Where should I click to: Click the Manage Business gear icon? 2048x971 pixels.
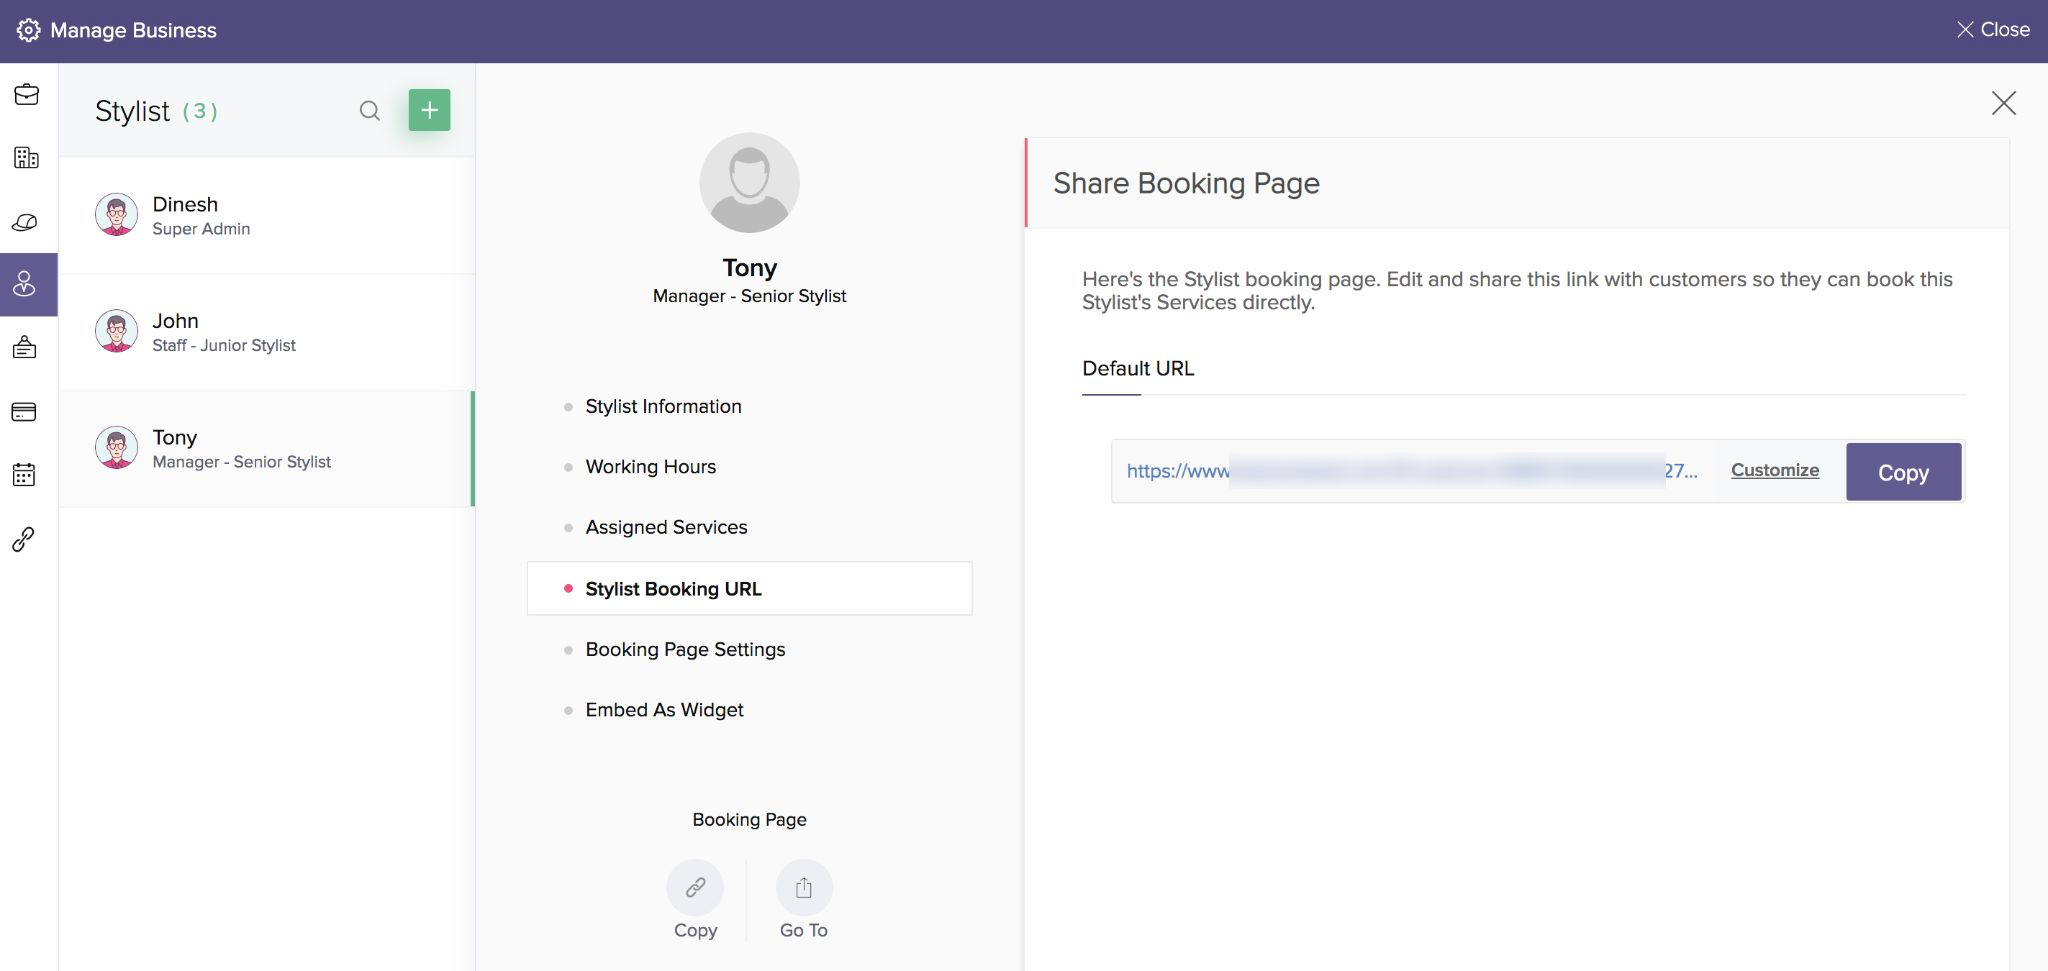(29, 30)
